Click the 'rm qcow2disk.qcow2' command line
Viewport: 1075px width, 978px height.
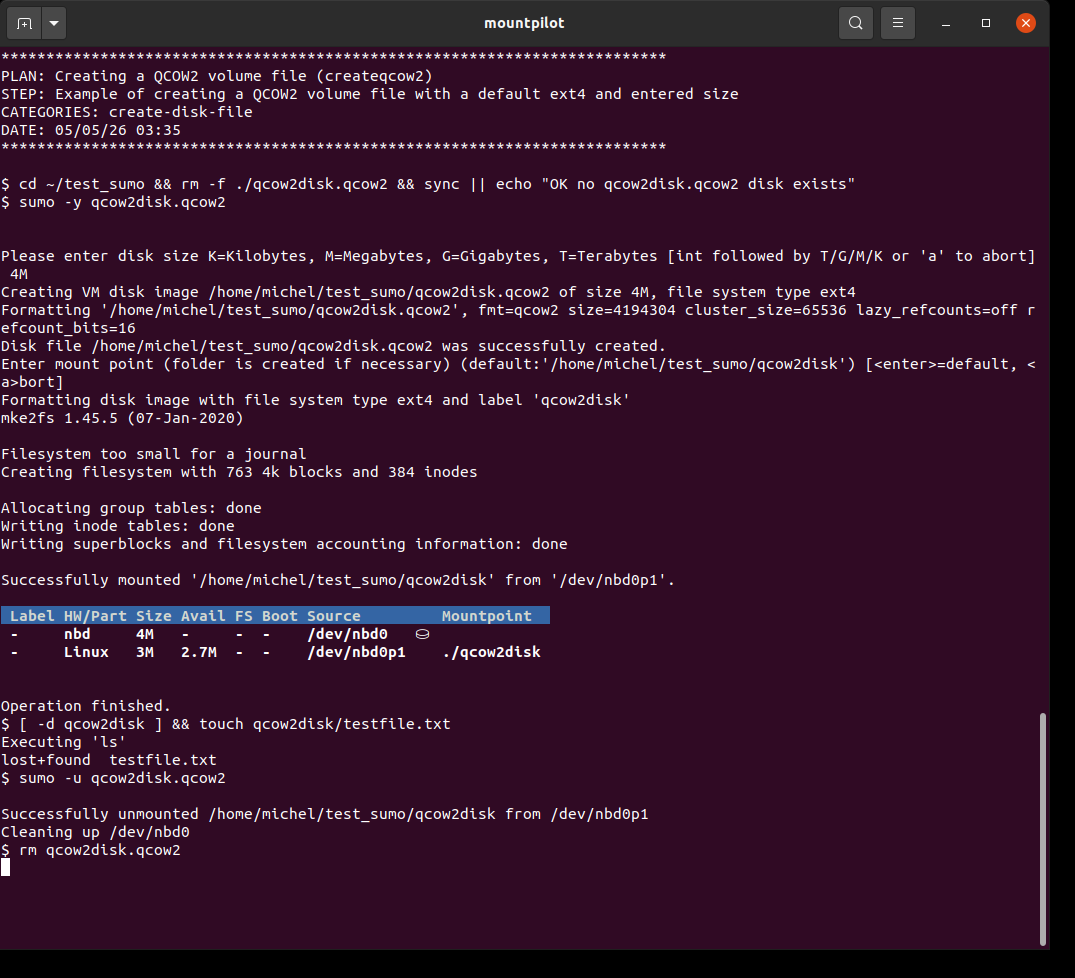point(90,850)
